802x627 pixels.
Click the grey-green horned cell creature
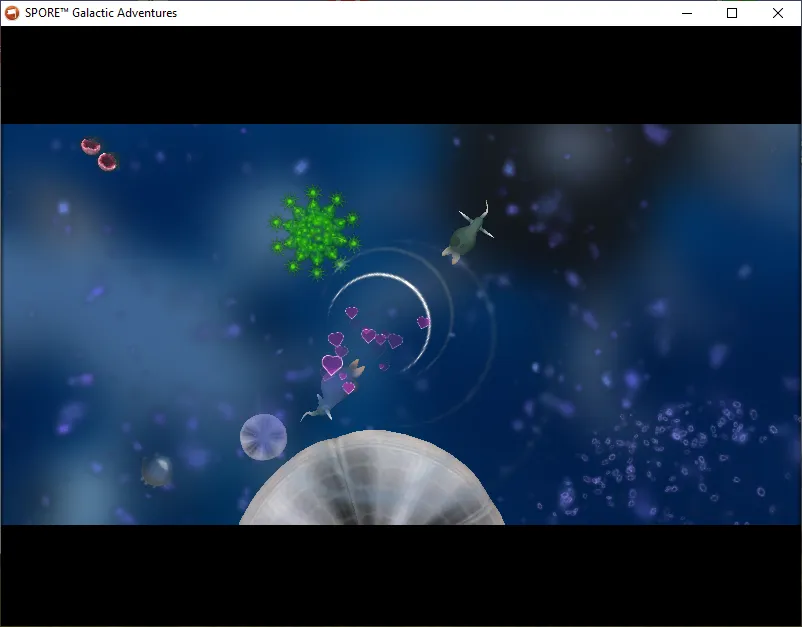click(x=468, y=233)
